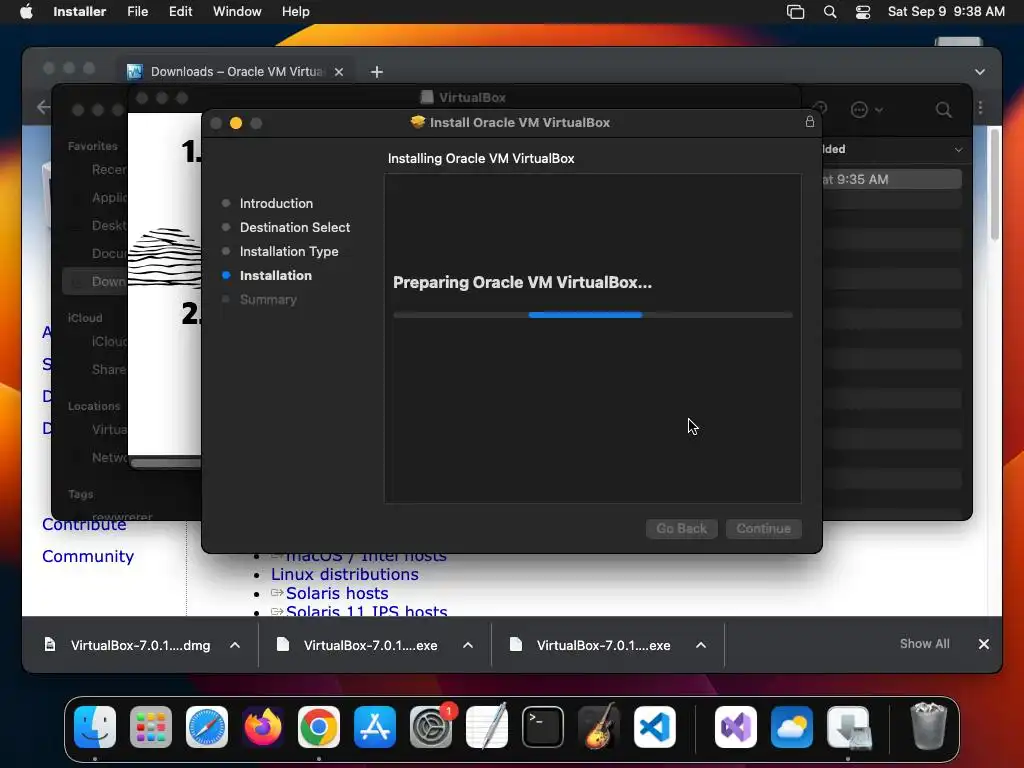Open Finder from the Dock
The height and width of the screenshot is (768, 1024).
[95, 727]
